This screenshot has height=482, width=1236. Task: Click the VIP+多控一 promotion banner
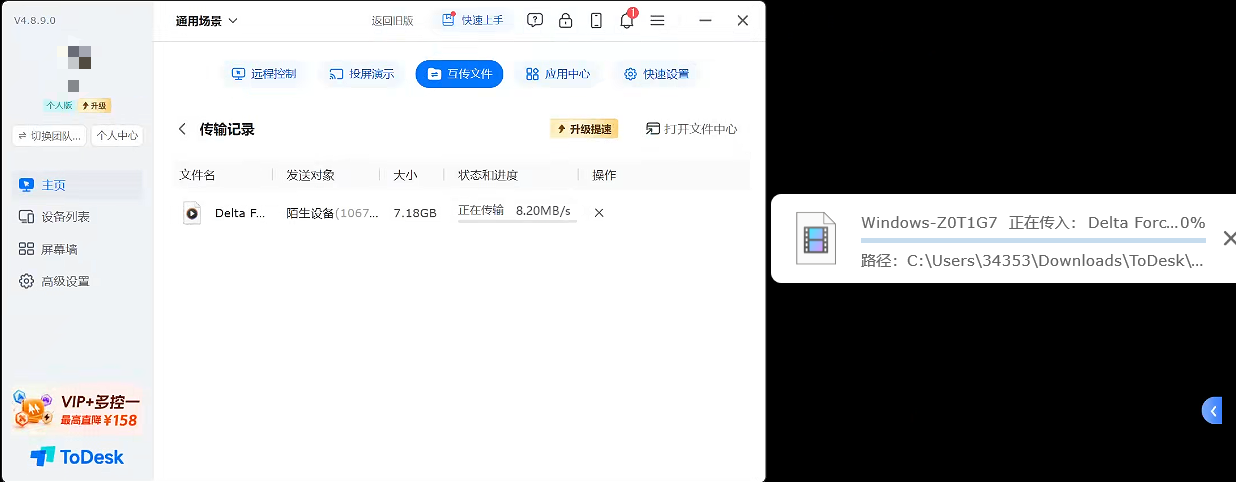tap(77, 409)
